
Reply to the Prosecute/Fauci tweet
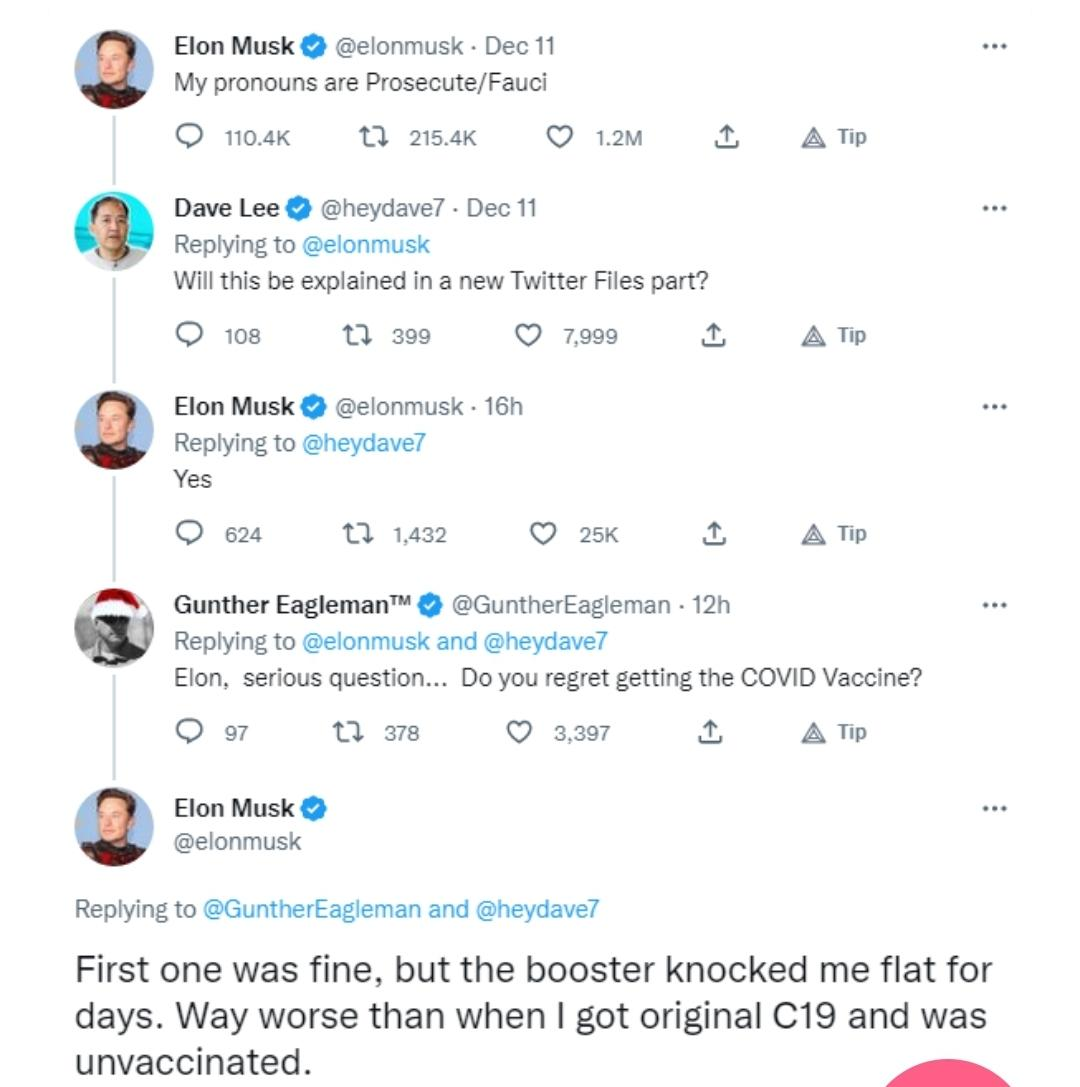tap(189, 138)
